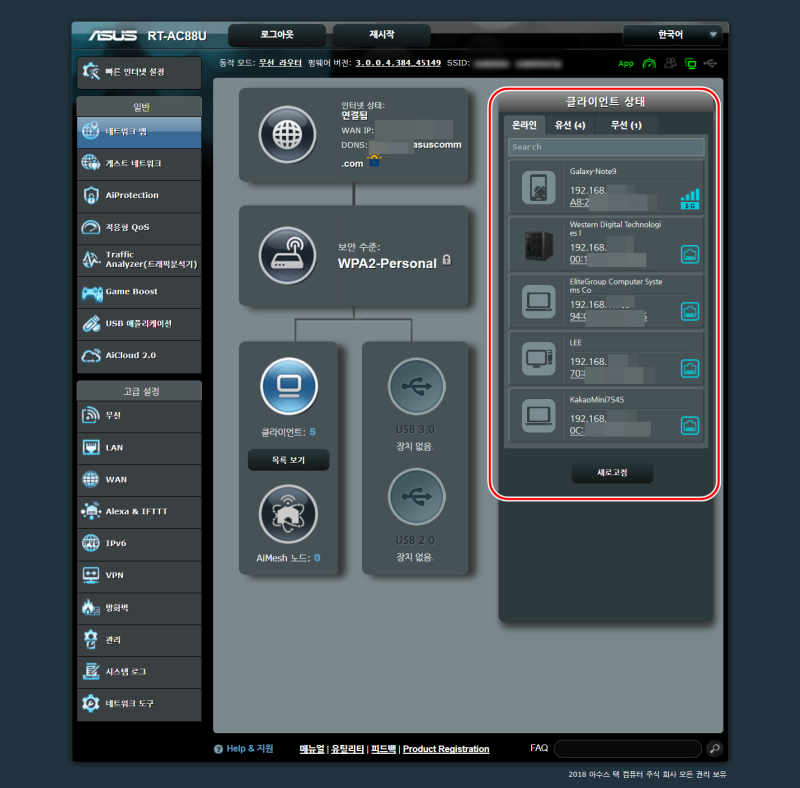Click the KakaoMini7545 wired connection icon
Viewport: 800px width, 788px height.
click(690, 426)
